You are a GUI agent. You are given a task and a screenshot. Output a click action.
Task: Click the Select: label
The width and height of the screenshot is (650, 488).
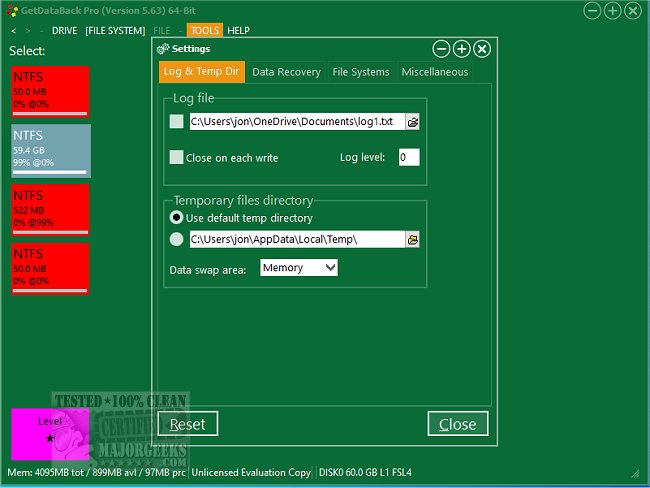click(x=27, y=51)
